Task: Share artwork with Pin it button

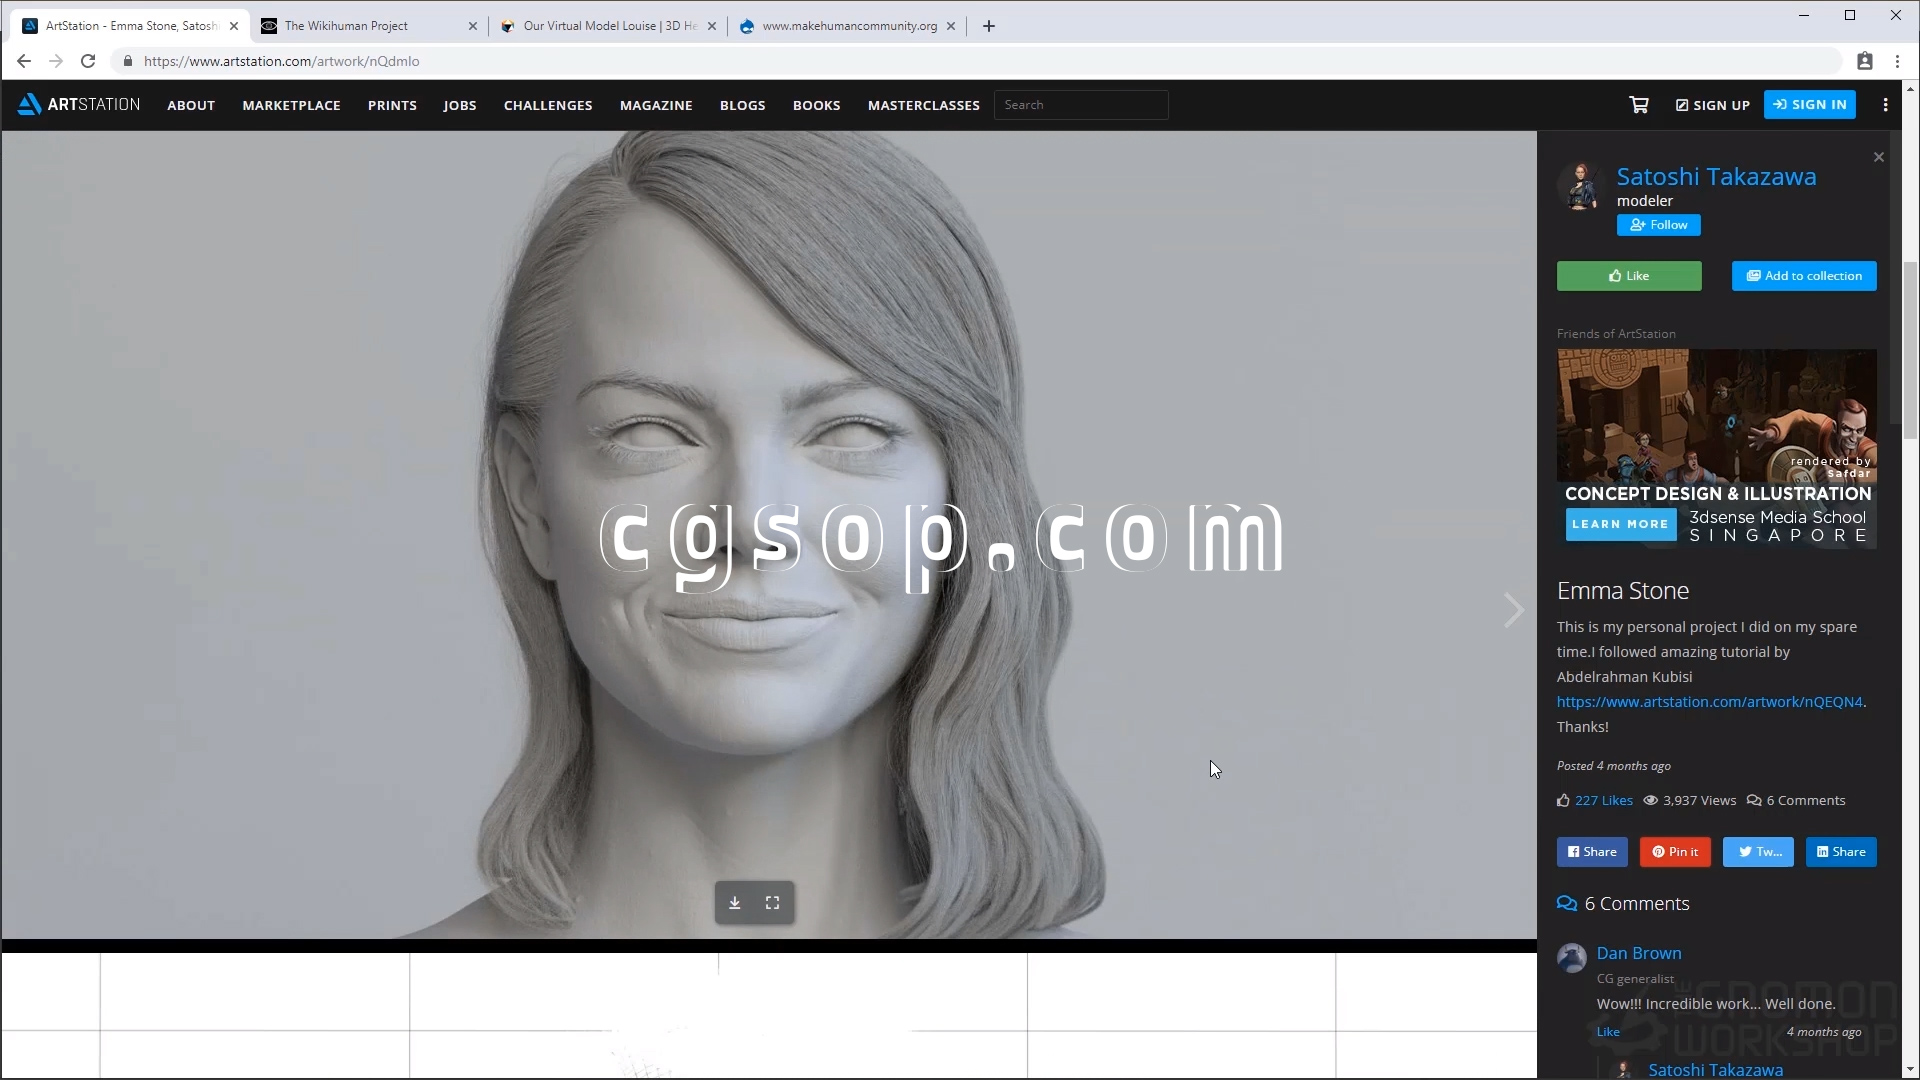Action: pyautogui.click(x=1674, y=852)
